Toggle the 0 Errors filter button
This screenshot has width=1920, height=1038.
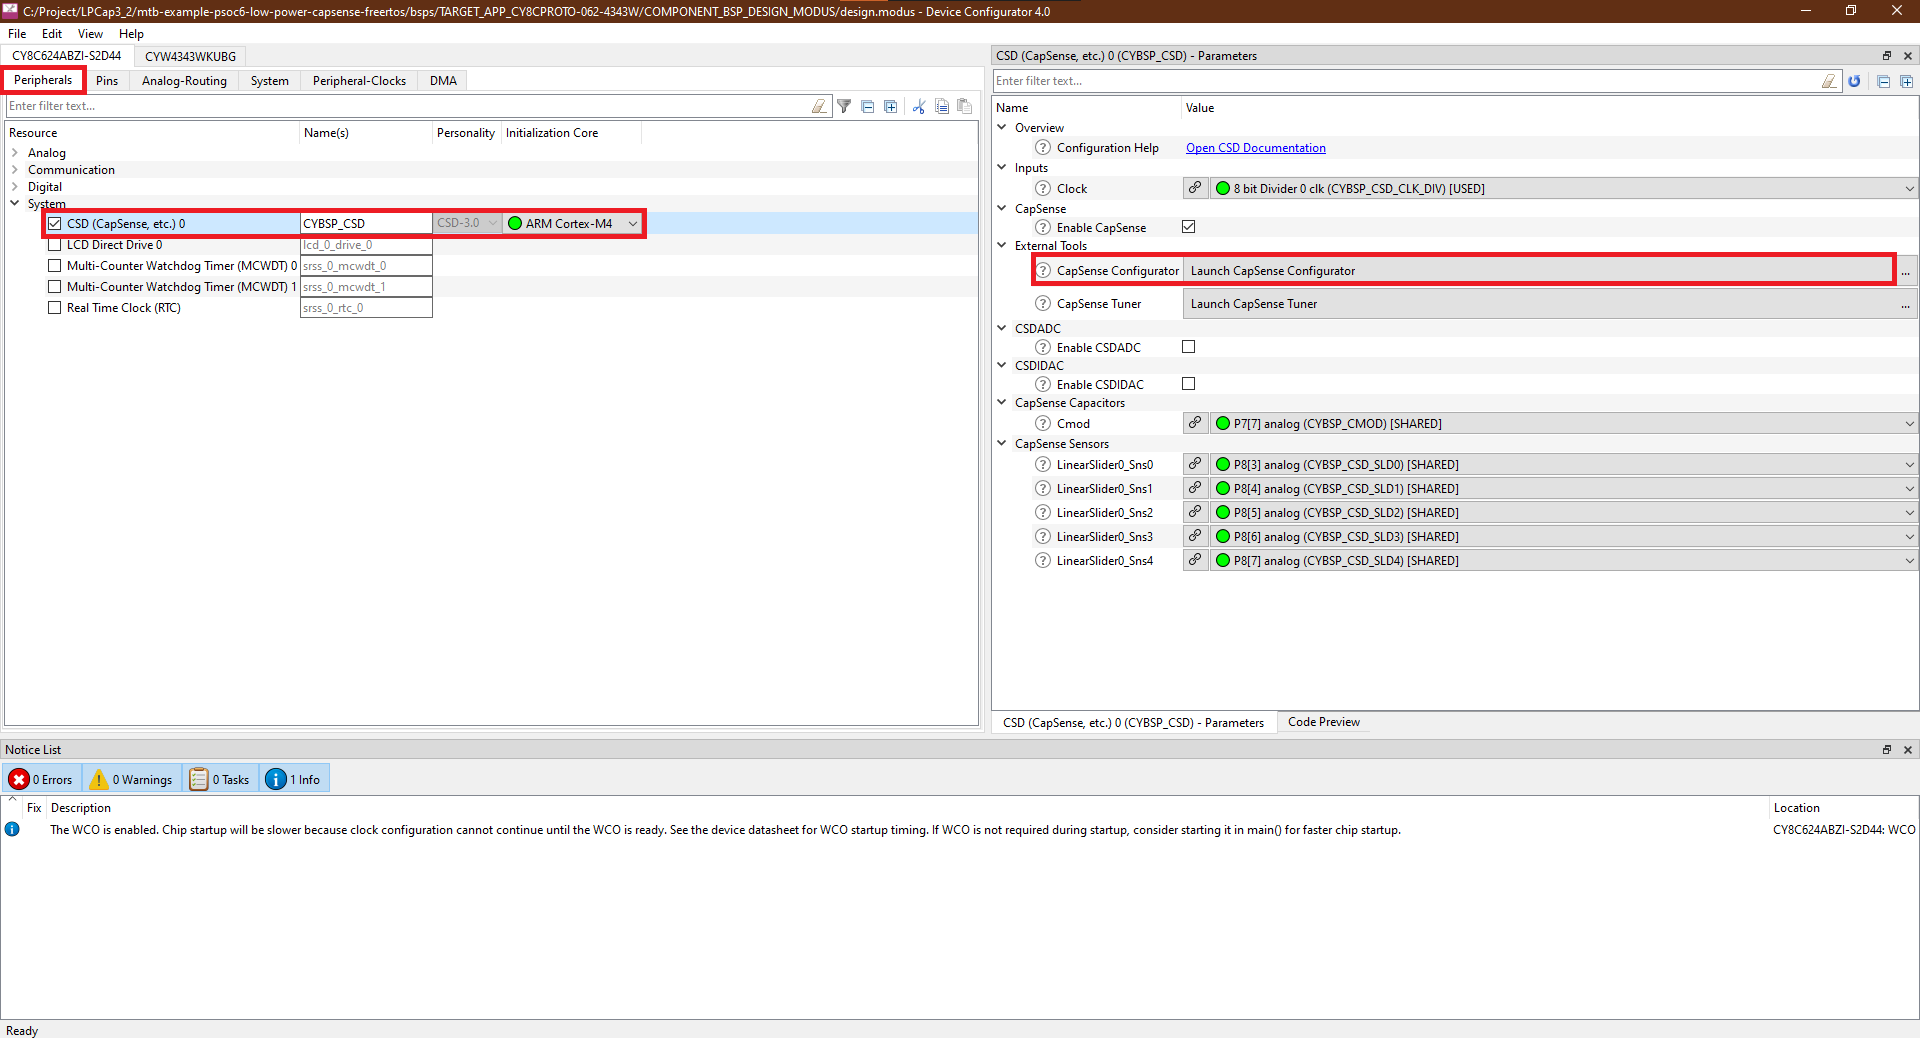pyautogui.click(x=42, y=779)
